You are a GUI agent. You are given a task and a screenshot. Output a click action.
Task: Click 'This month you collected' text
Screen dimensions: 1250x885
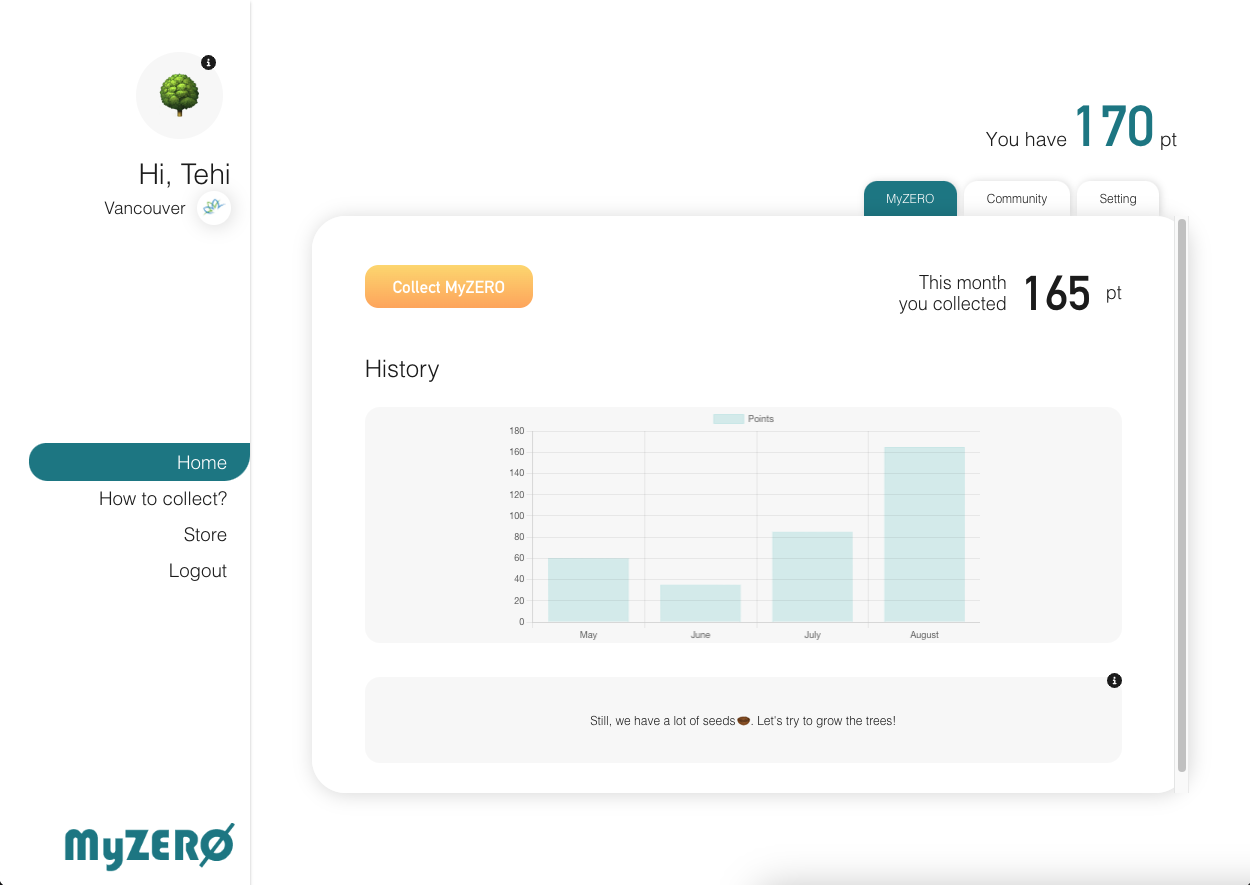point(952,293)
